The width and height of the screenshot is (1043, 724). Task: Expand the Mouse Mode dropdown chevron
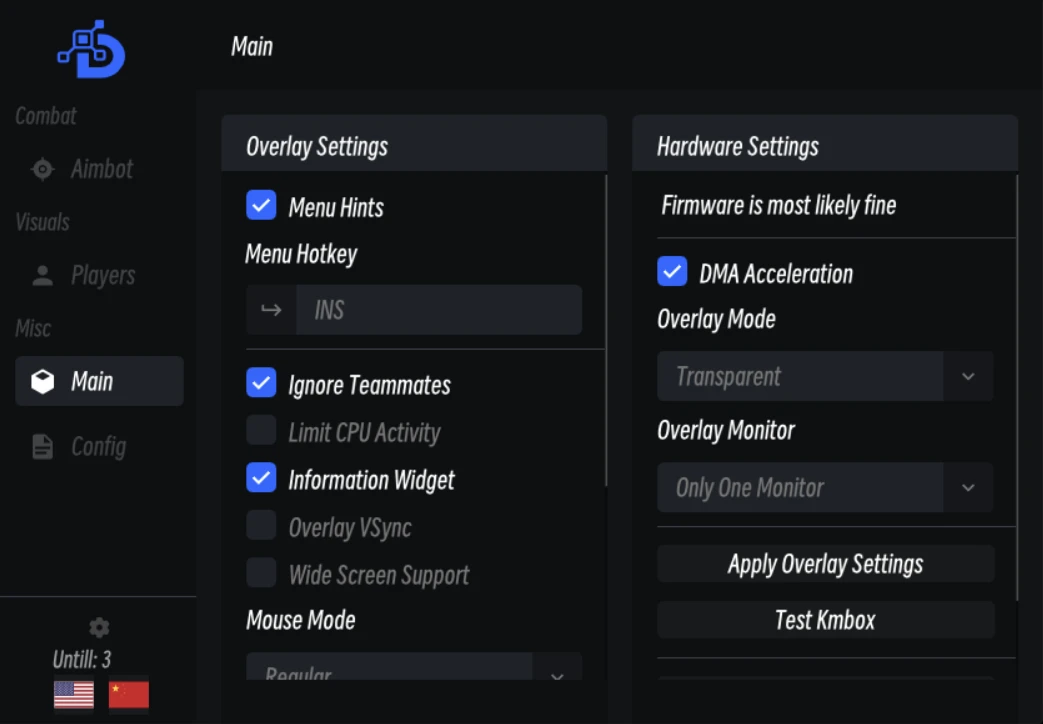pyautogui.click(x=557, y=673)
